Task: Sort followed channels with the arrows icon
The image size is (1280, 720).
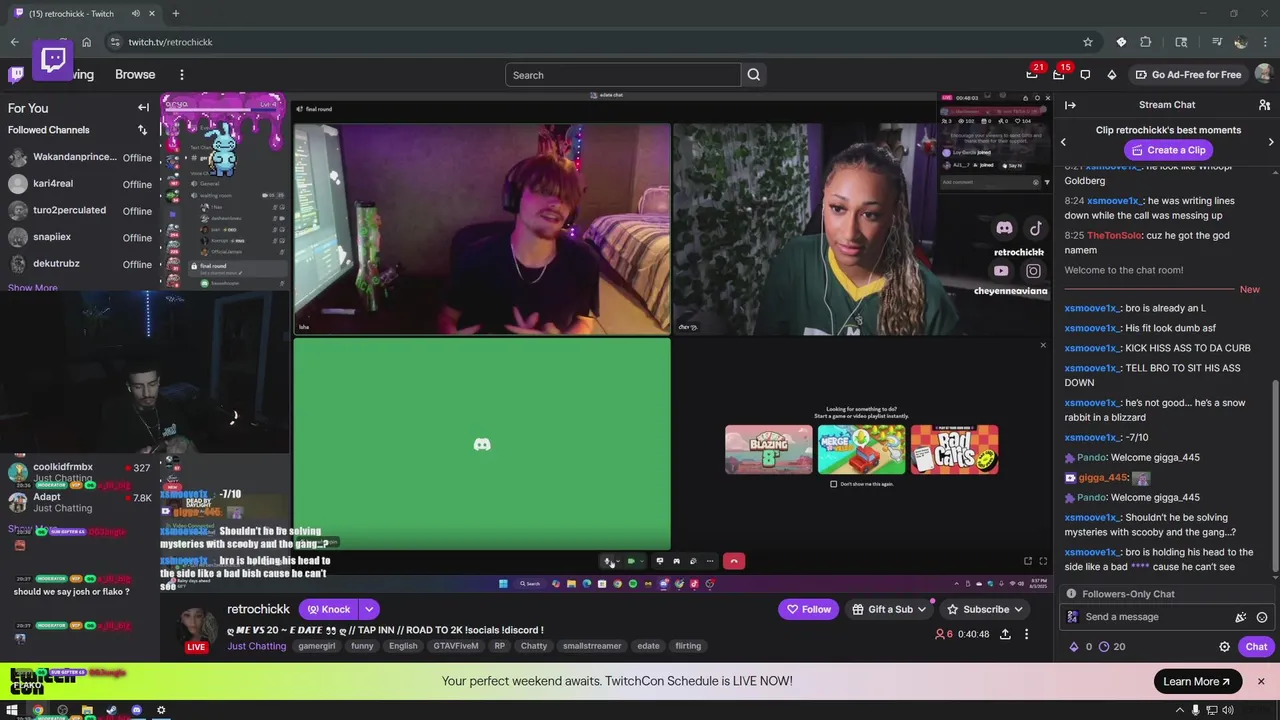Action: (x=142, y=130)
